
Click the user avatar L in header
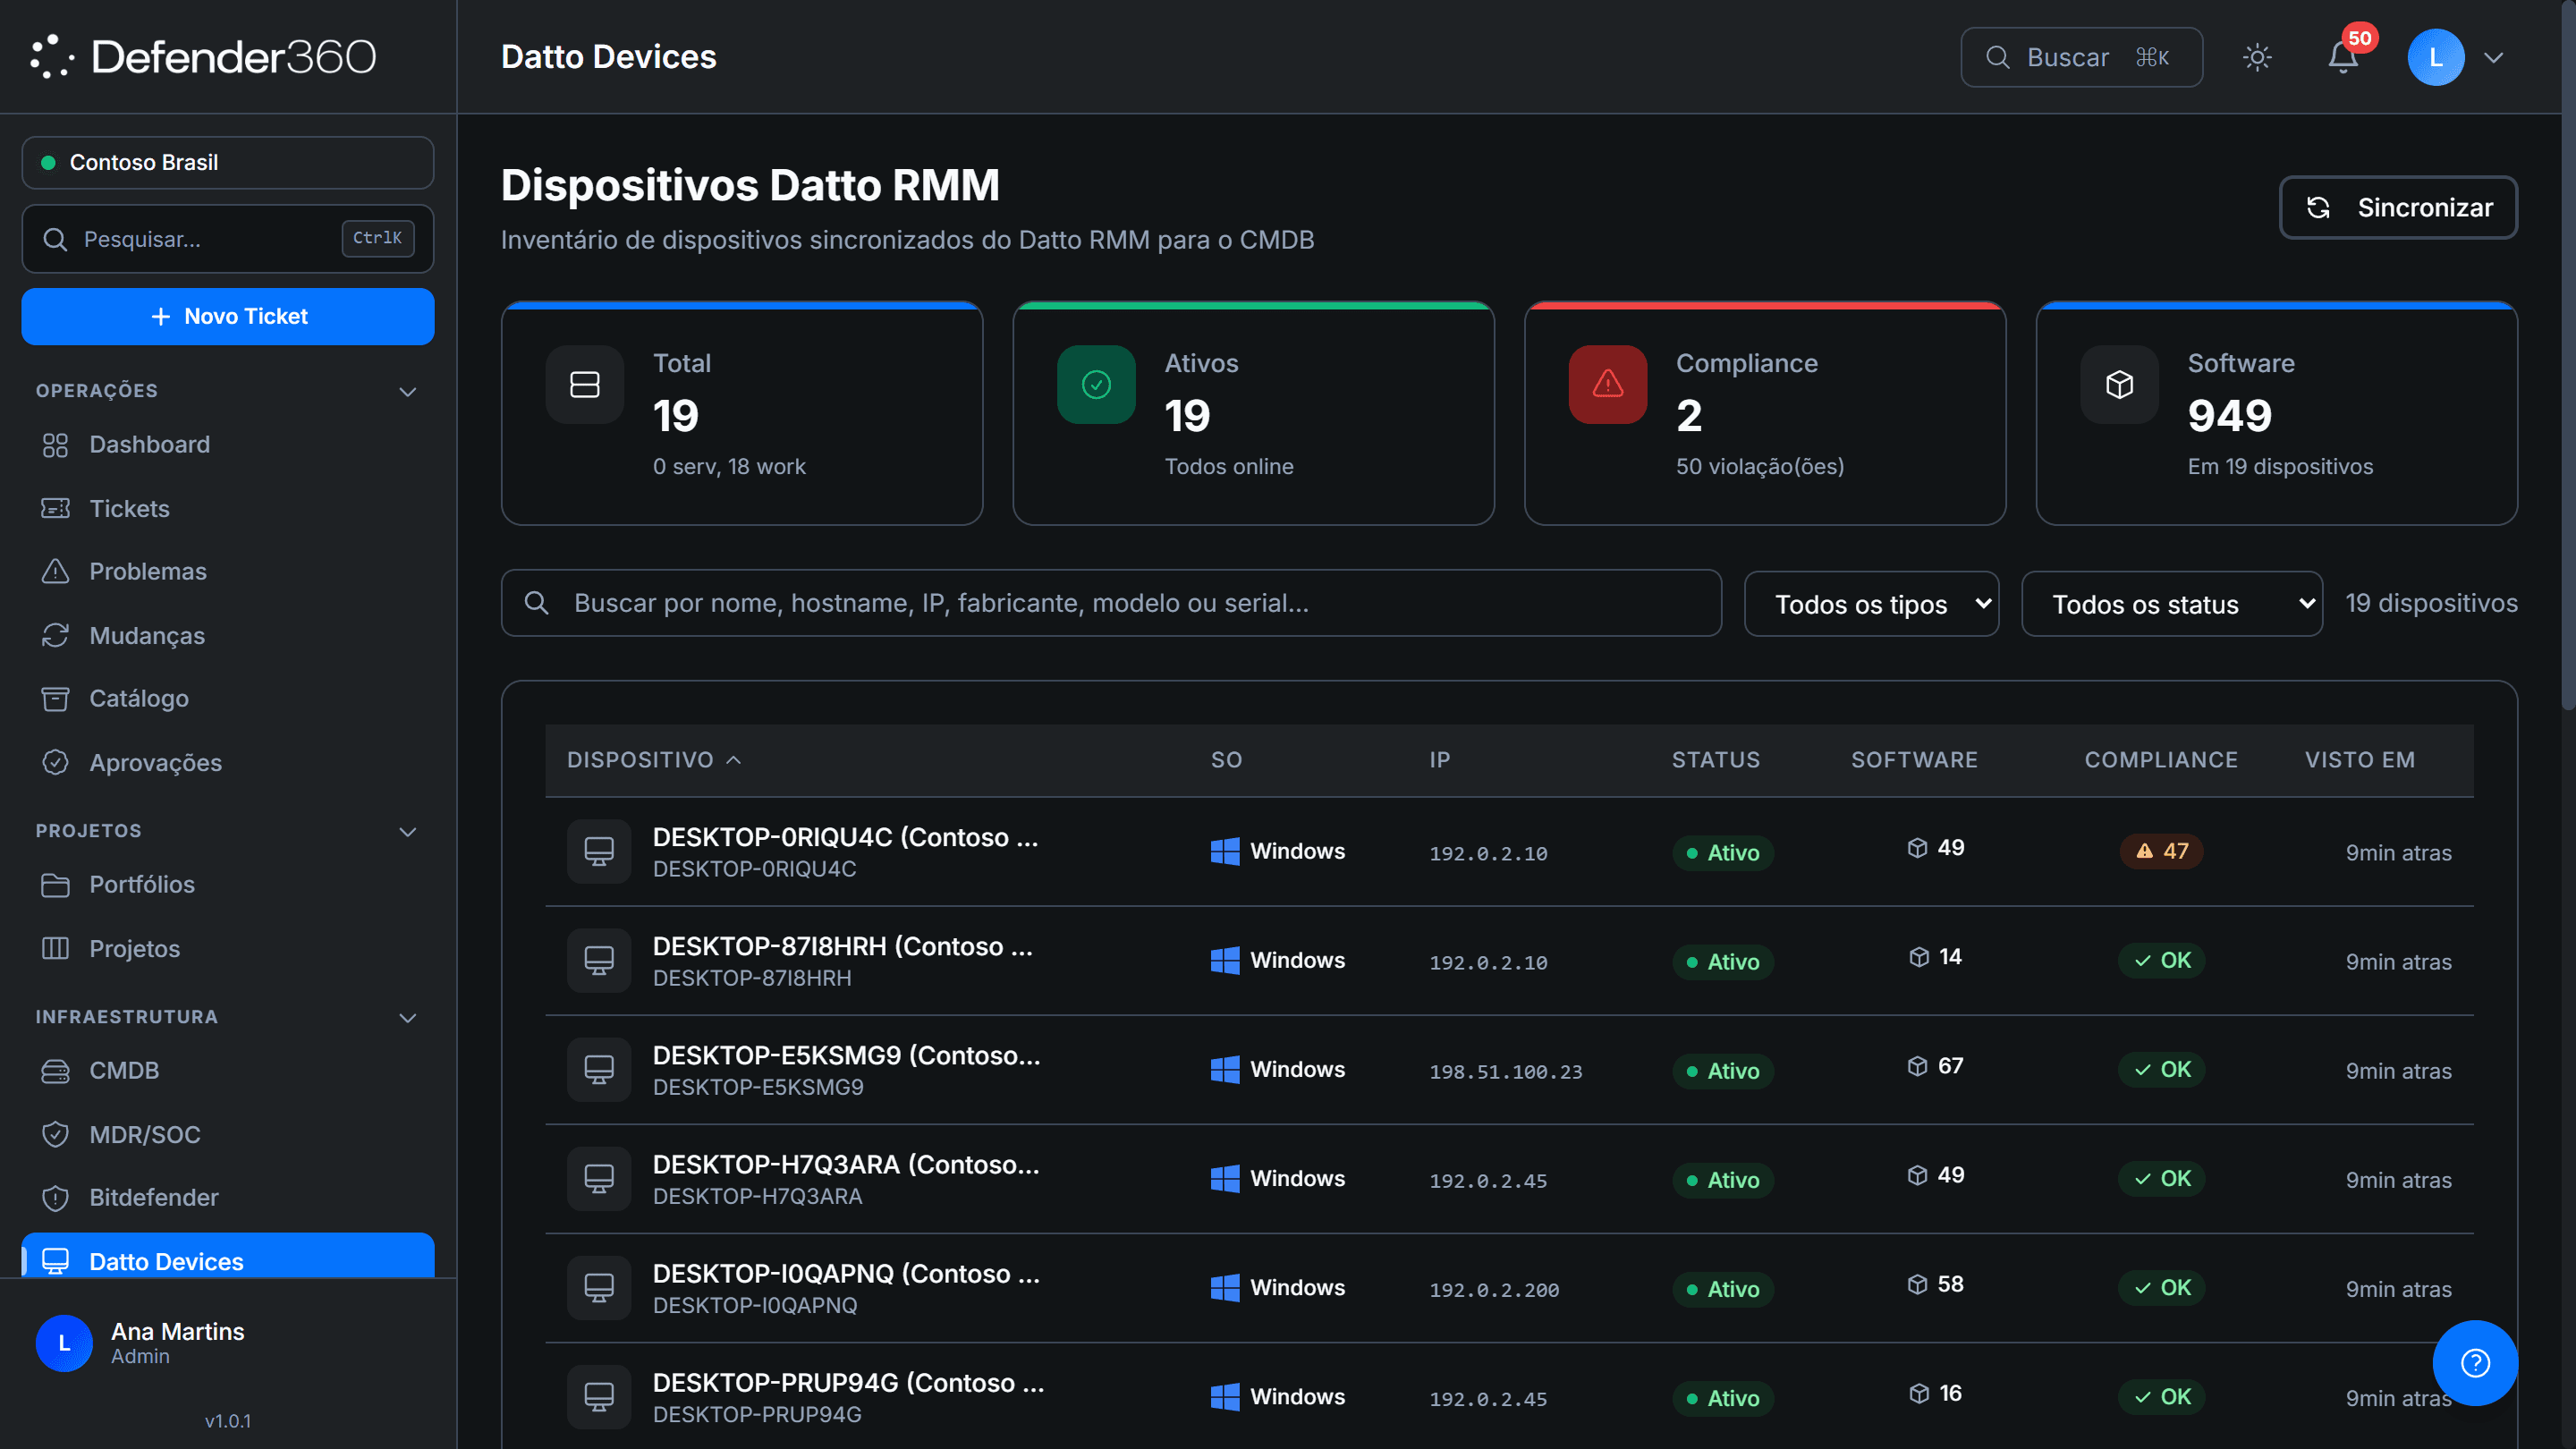point(2436,57)
